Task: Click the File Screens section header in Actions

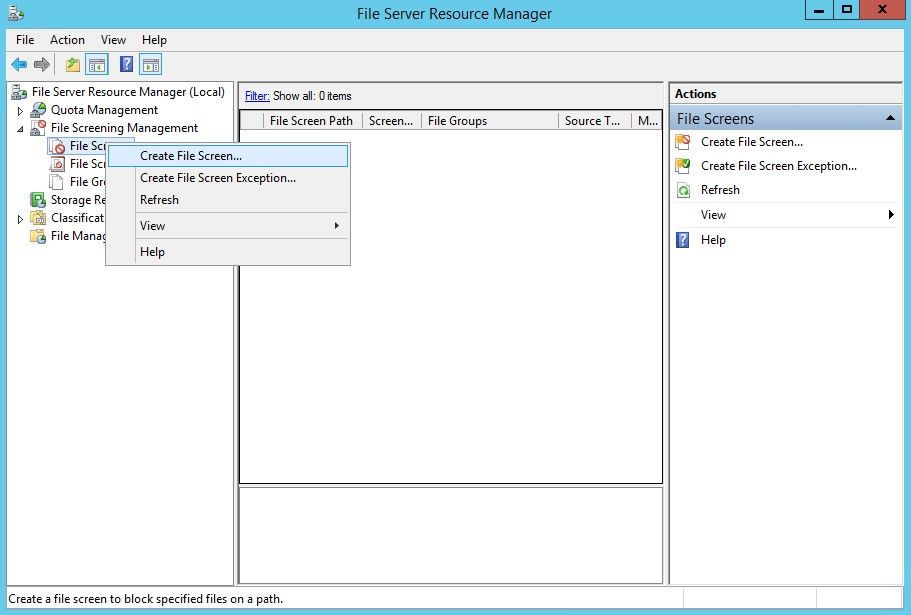Action: (x=786, y=118)
